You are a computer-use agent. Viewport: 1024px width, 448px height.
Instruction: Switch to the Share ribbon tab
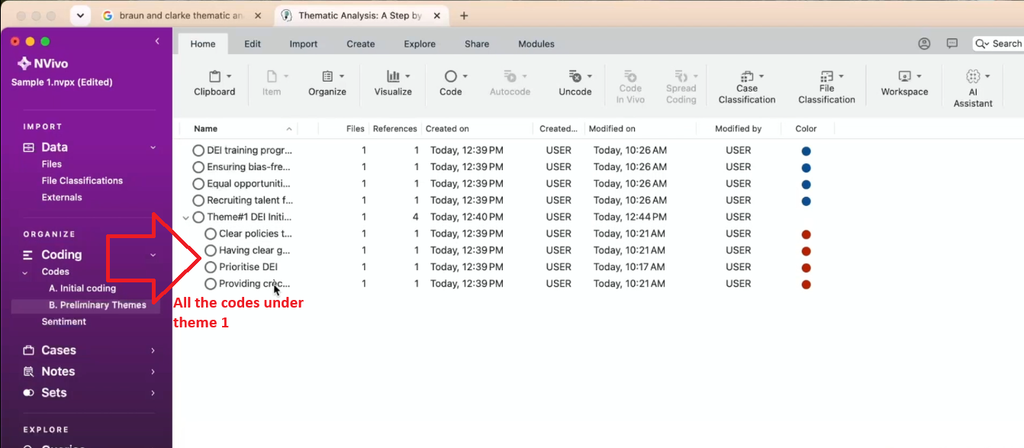pyautogui.click(x=477, y=44)
